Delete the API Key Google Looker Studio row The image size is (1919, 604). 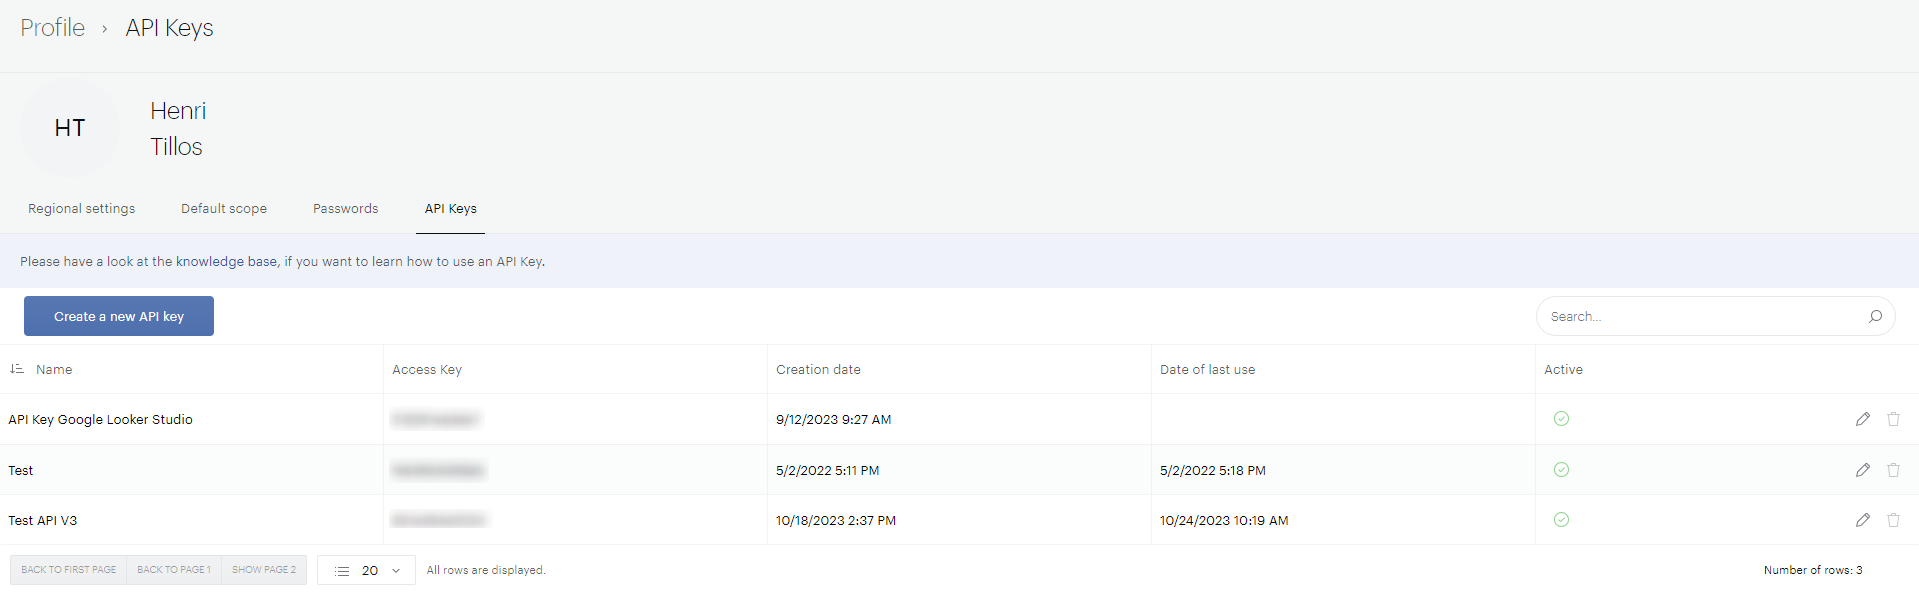pyautogui.click(x=1893, y=419)
